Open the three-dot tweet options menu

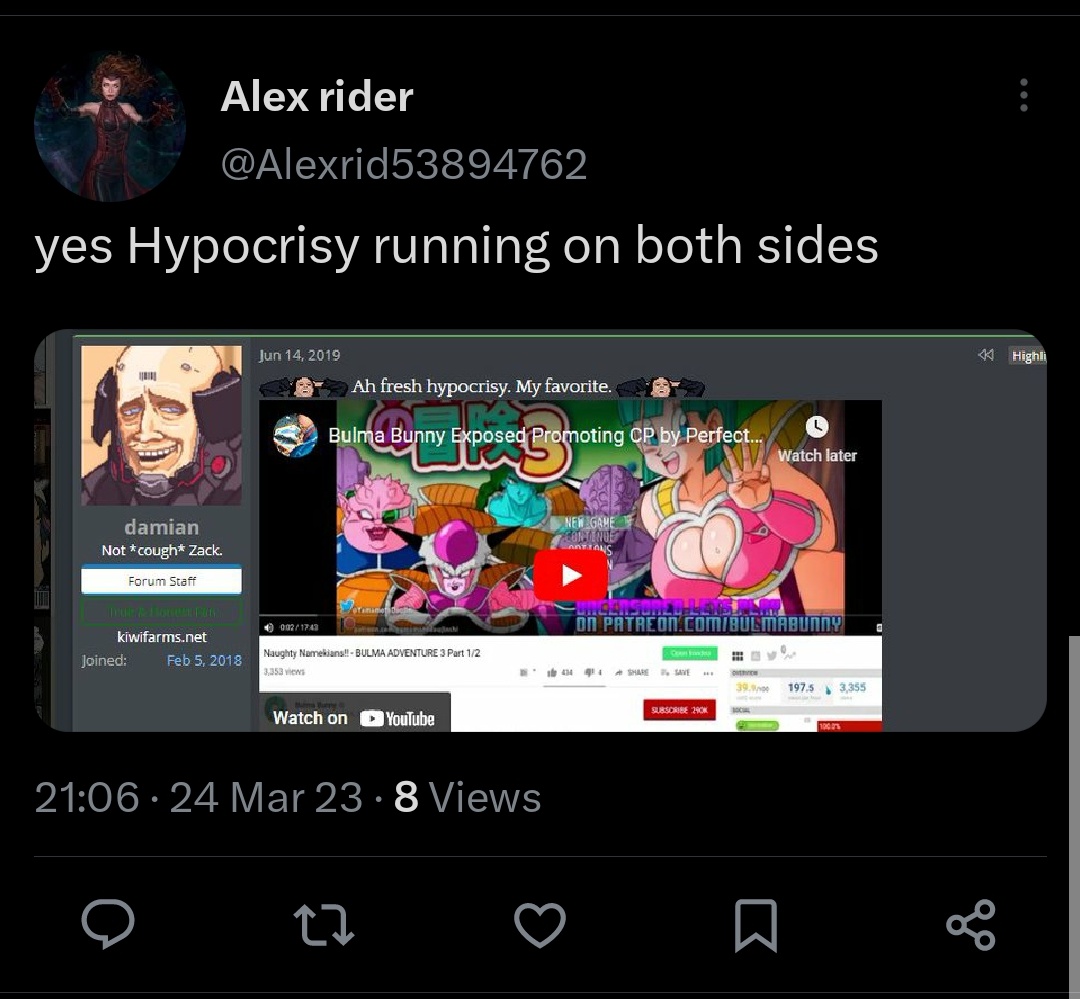tap(1024, 95)
